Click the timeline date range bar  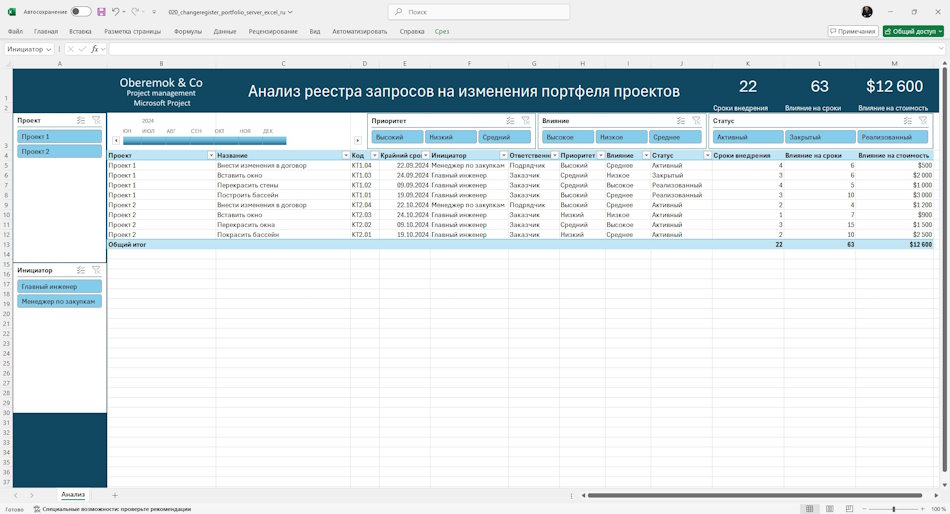204,141
